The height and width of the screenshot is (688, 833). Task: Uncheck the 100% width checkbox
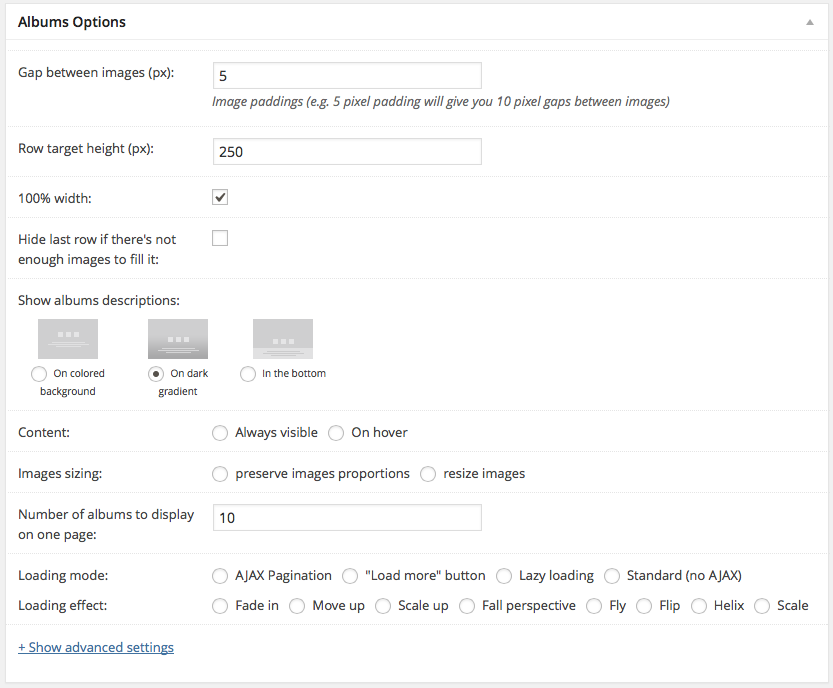click(x=220, y=198)
